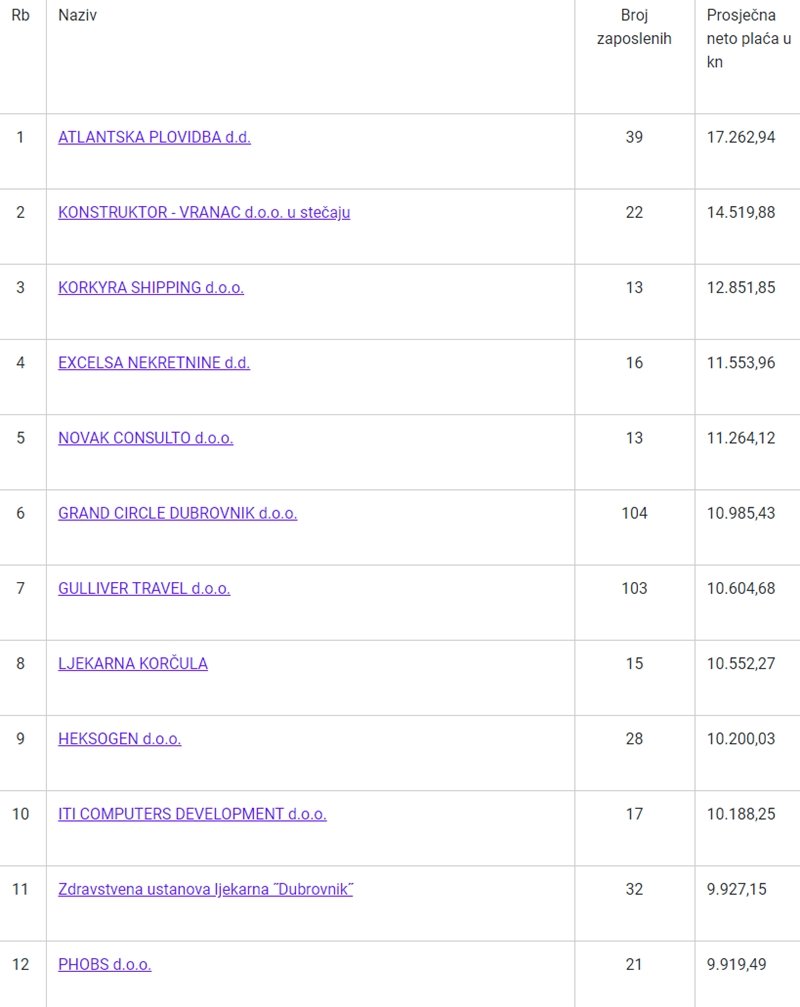
Task: Open the GULLIVER TRAVEL d.o.o. link
Action: (144, 589)
